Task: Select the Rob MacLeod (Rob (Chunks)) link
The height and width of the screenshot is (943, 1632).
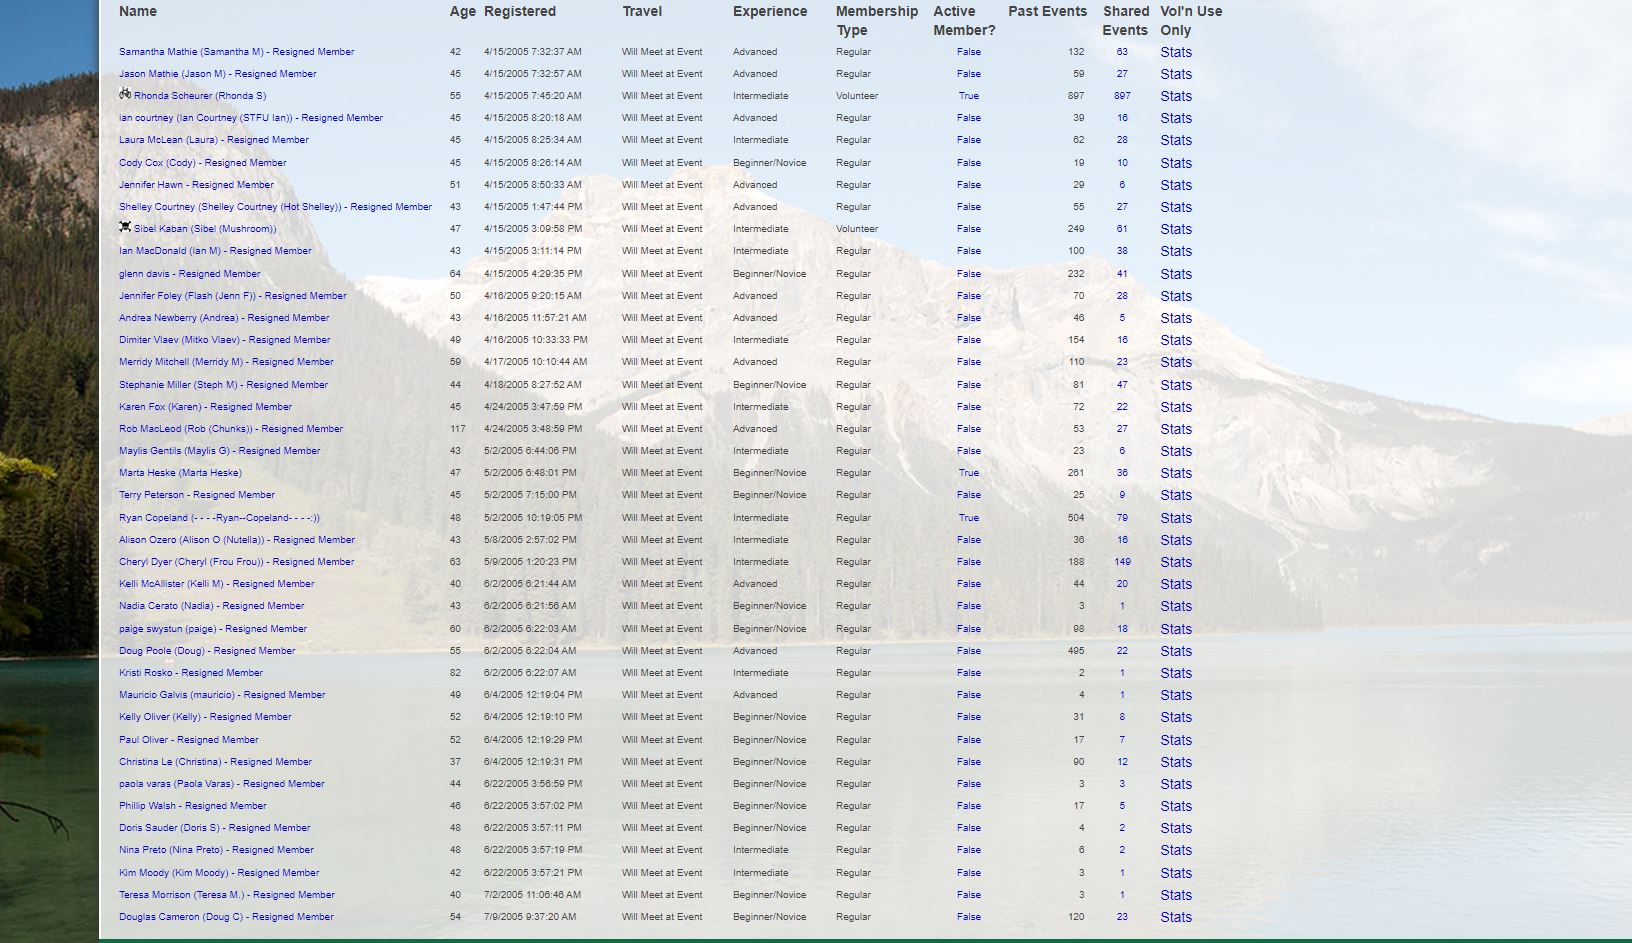Action: click(x=230, y=429)
